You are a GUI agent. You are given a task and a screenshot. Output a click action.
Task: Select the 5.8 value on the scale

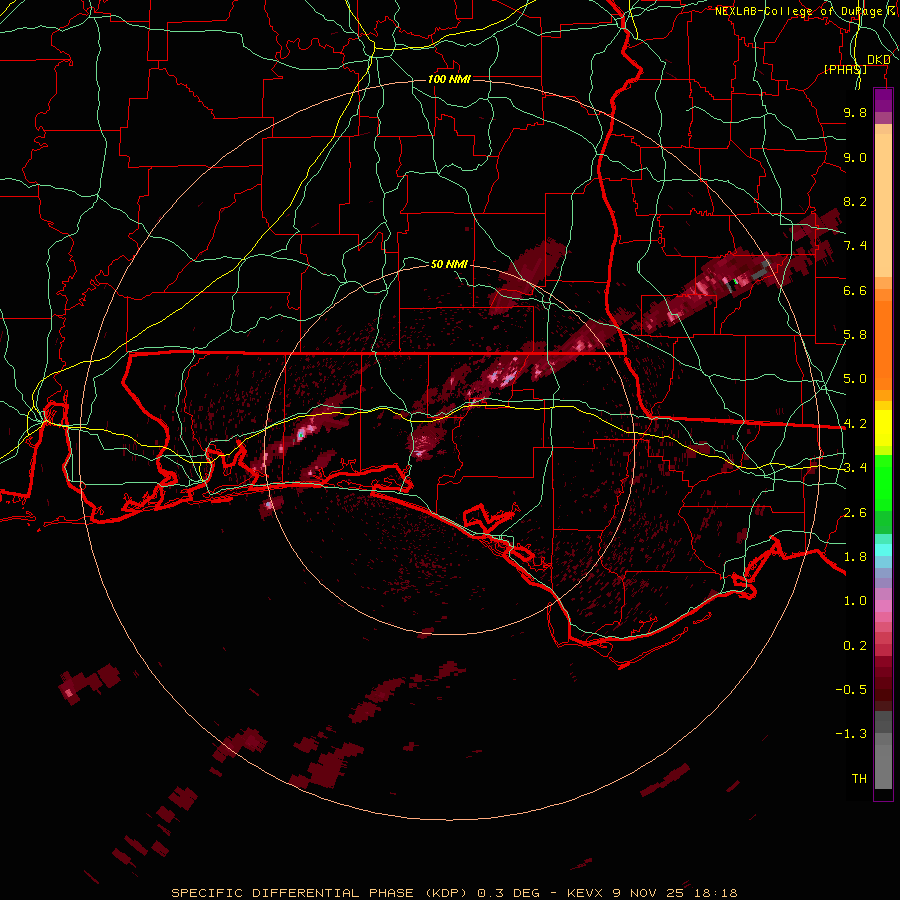[855, 335]
